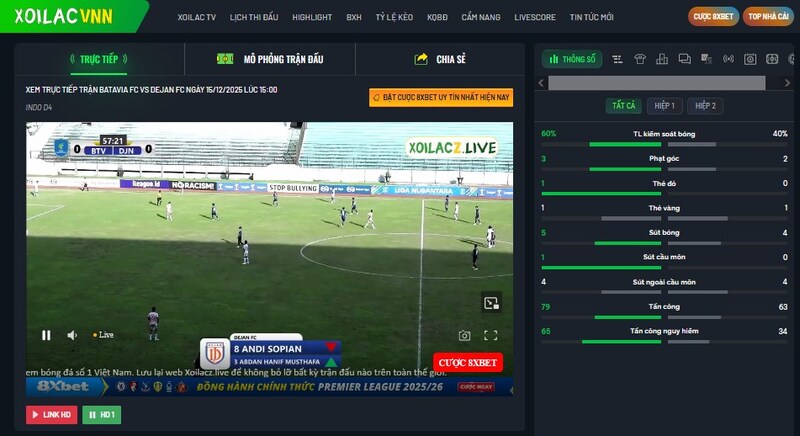Filter statistics to Hiệp 2
This screenshot has width=800, height=436.
click(x=706, y=105)
